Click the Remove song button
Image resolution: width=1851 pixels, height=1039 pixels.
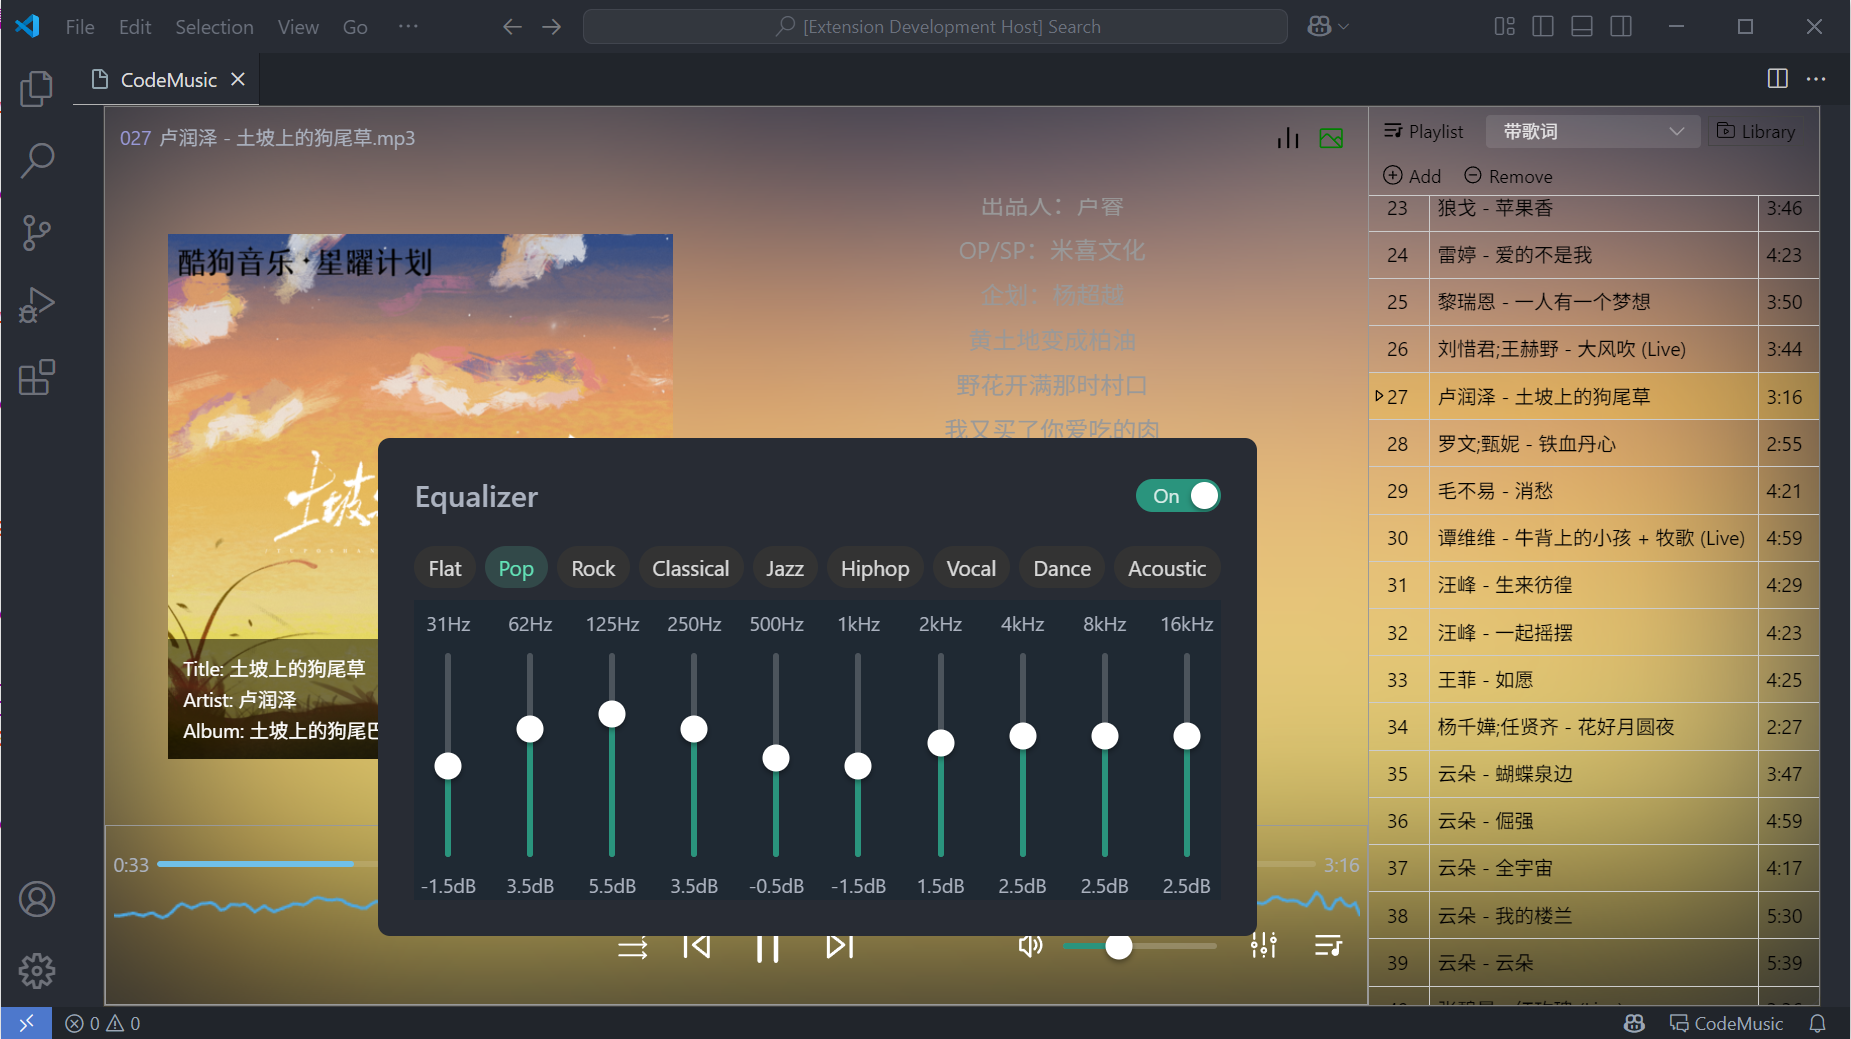1508,176
